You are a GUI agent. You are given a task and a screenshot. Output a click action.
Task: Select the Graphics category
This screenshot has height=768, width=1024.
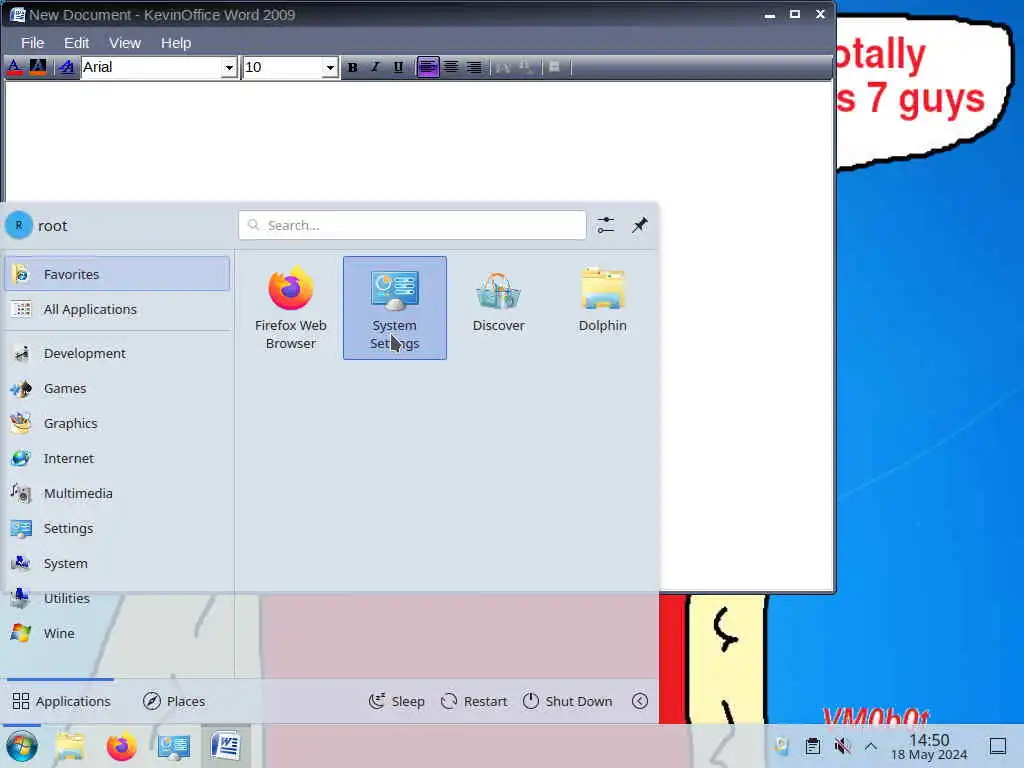tap(118, 423)
